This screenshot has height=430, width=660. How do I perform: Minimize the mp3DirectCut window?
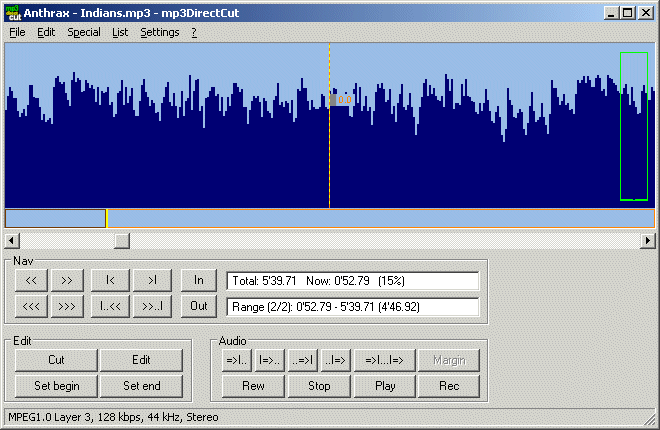tap(611, 13)
